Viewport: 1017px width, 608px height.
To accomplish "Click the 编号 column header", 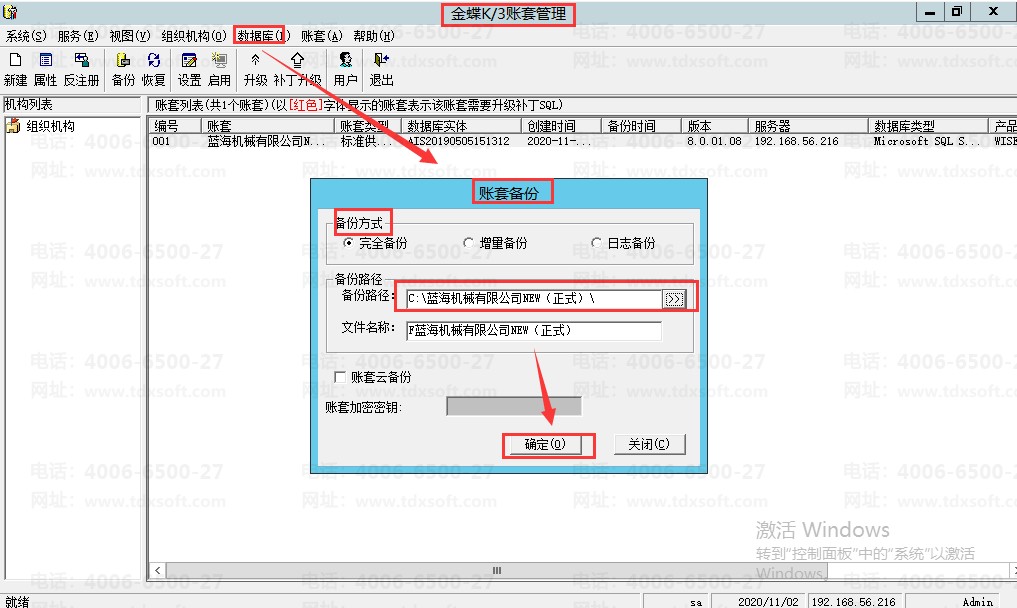I will coord(175,126).
